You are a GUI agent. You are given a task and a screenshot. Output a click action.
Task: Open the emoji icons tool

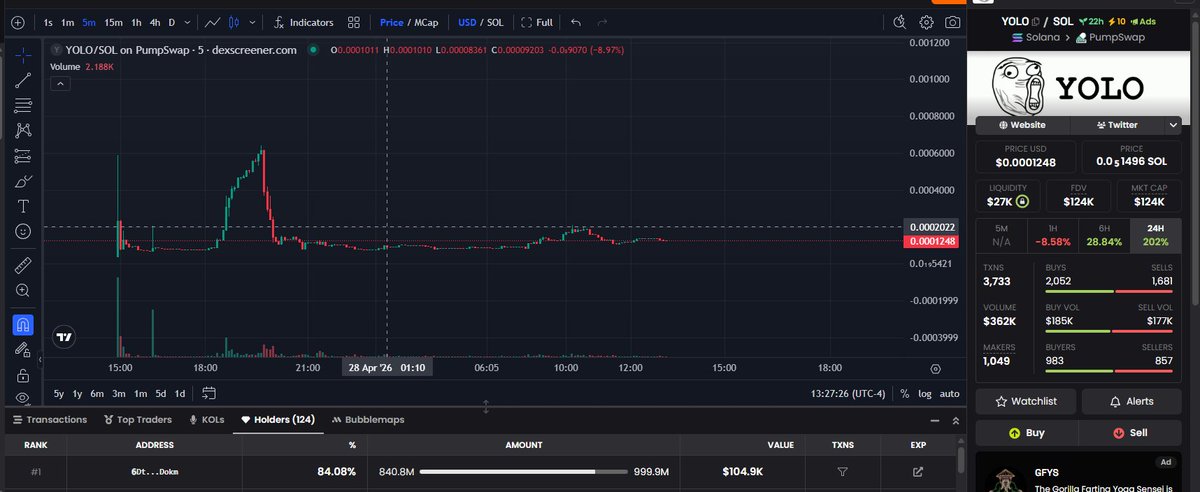[x=22, y=231]
